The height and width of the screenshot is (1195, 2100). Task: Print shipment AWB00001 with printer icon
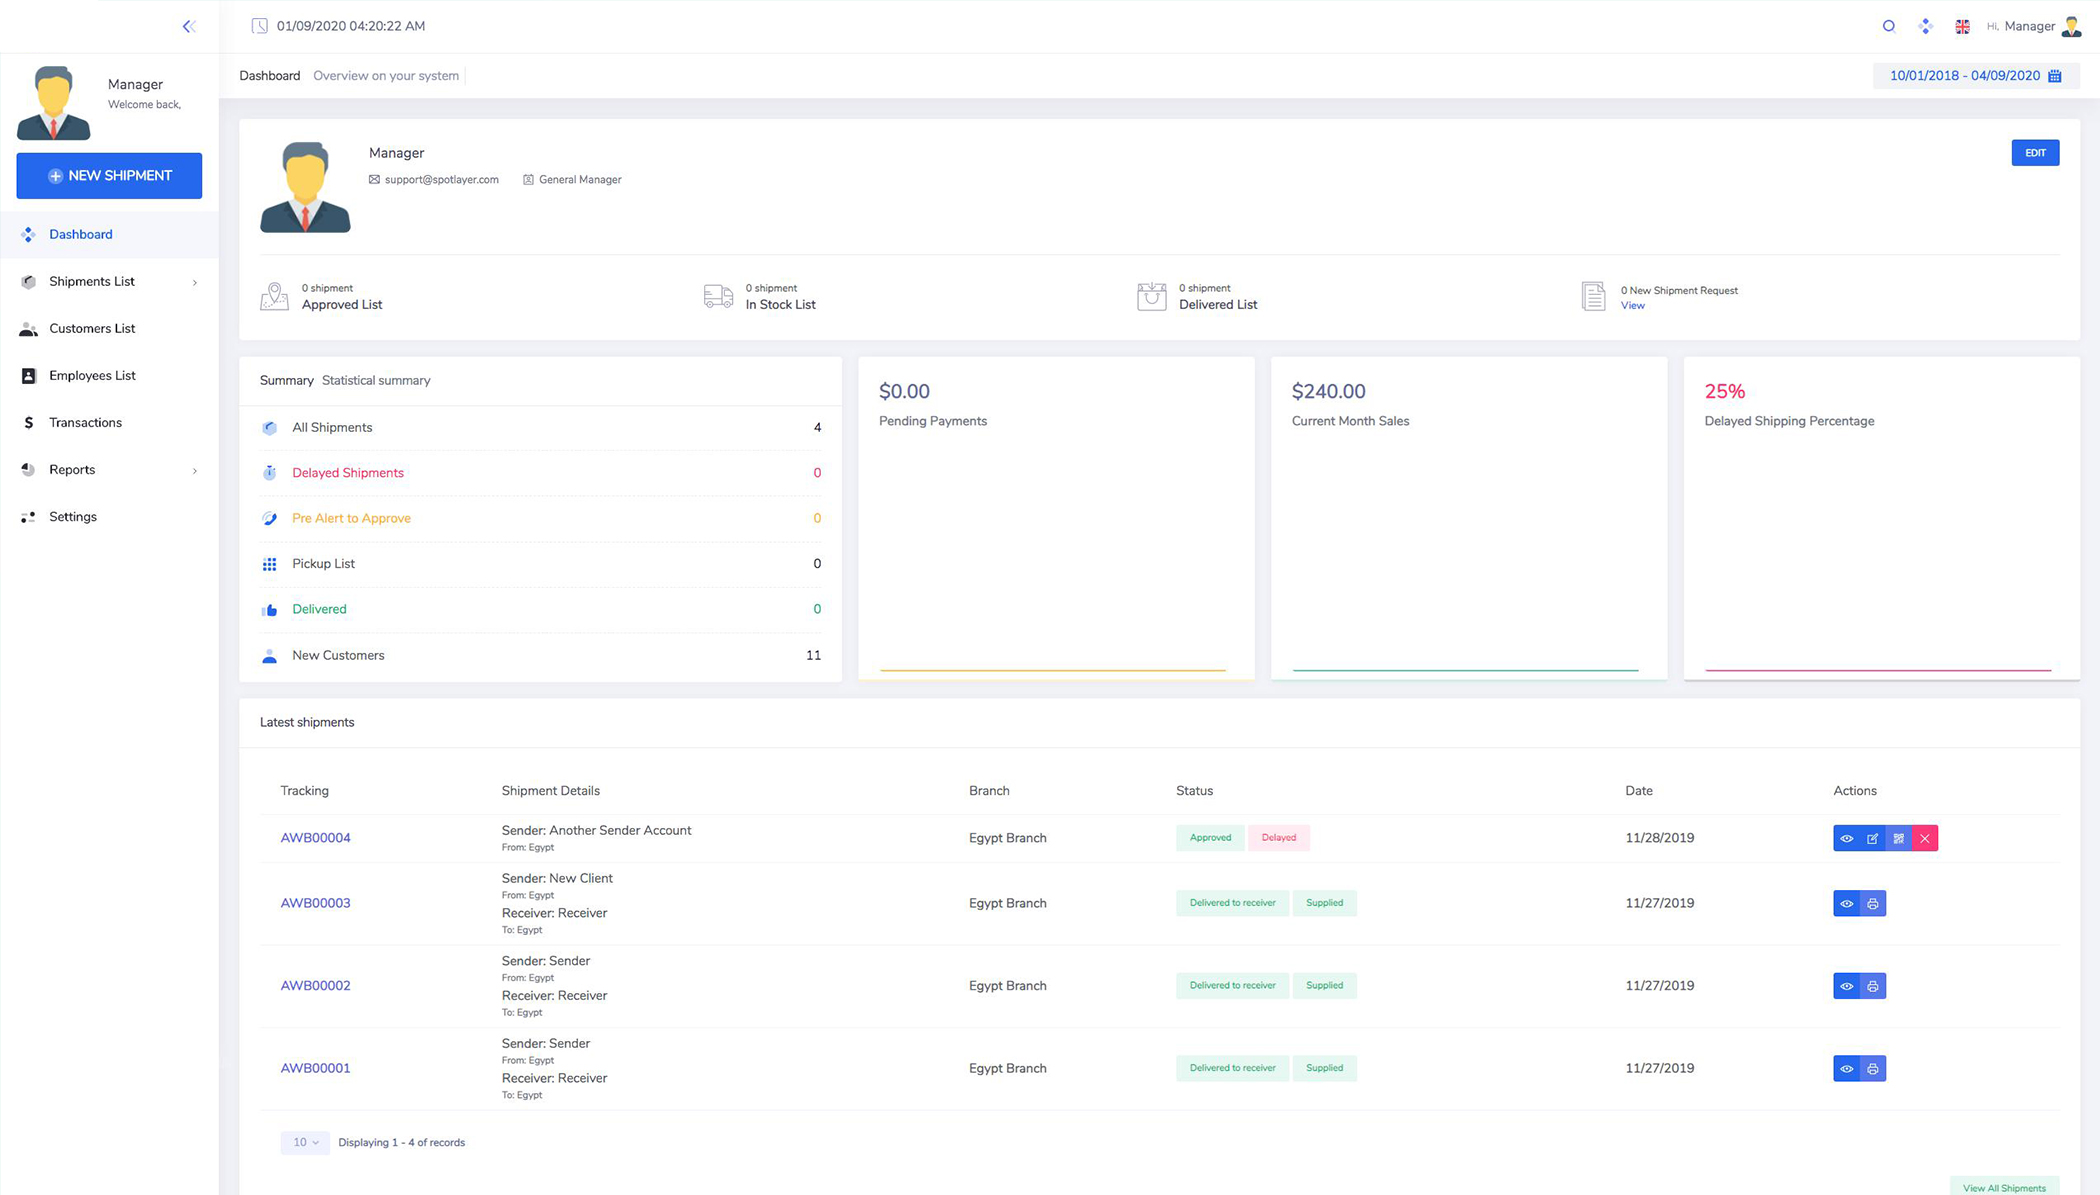(x=1872, y=1068)
